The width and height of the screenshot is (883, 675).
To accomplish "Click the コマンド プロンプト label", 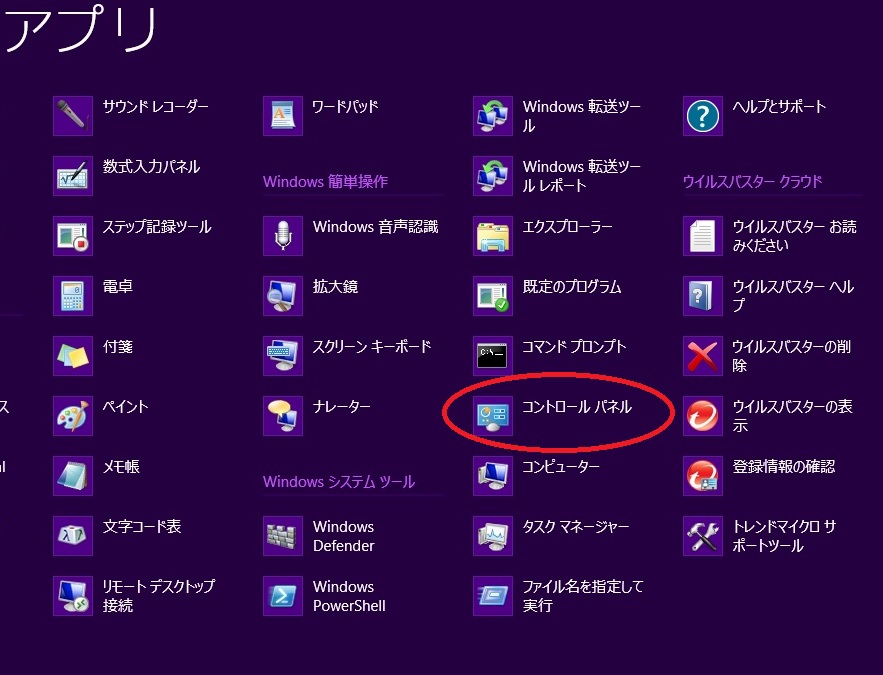I will tap(574, 346).
